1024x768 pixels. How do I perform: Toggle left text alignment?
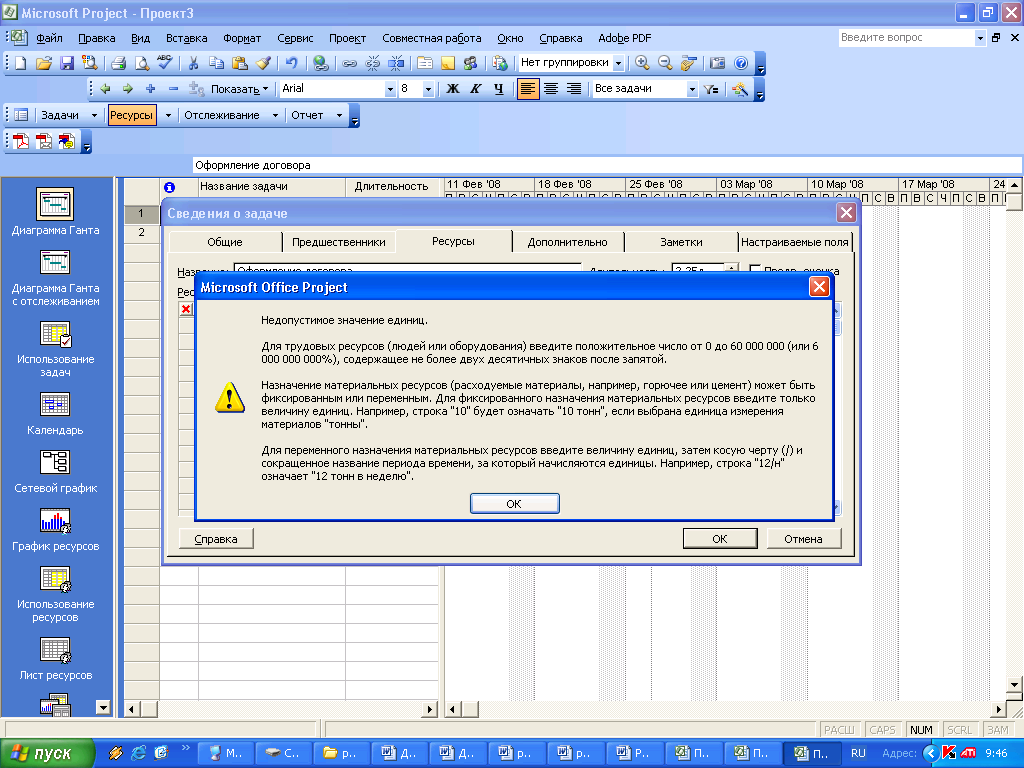coord(528,89)
